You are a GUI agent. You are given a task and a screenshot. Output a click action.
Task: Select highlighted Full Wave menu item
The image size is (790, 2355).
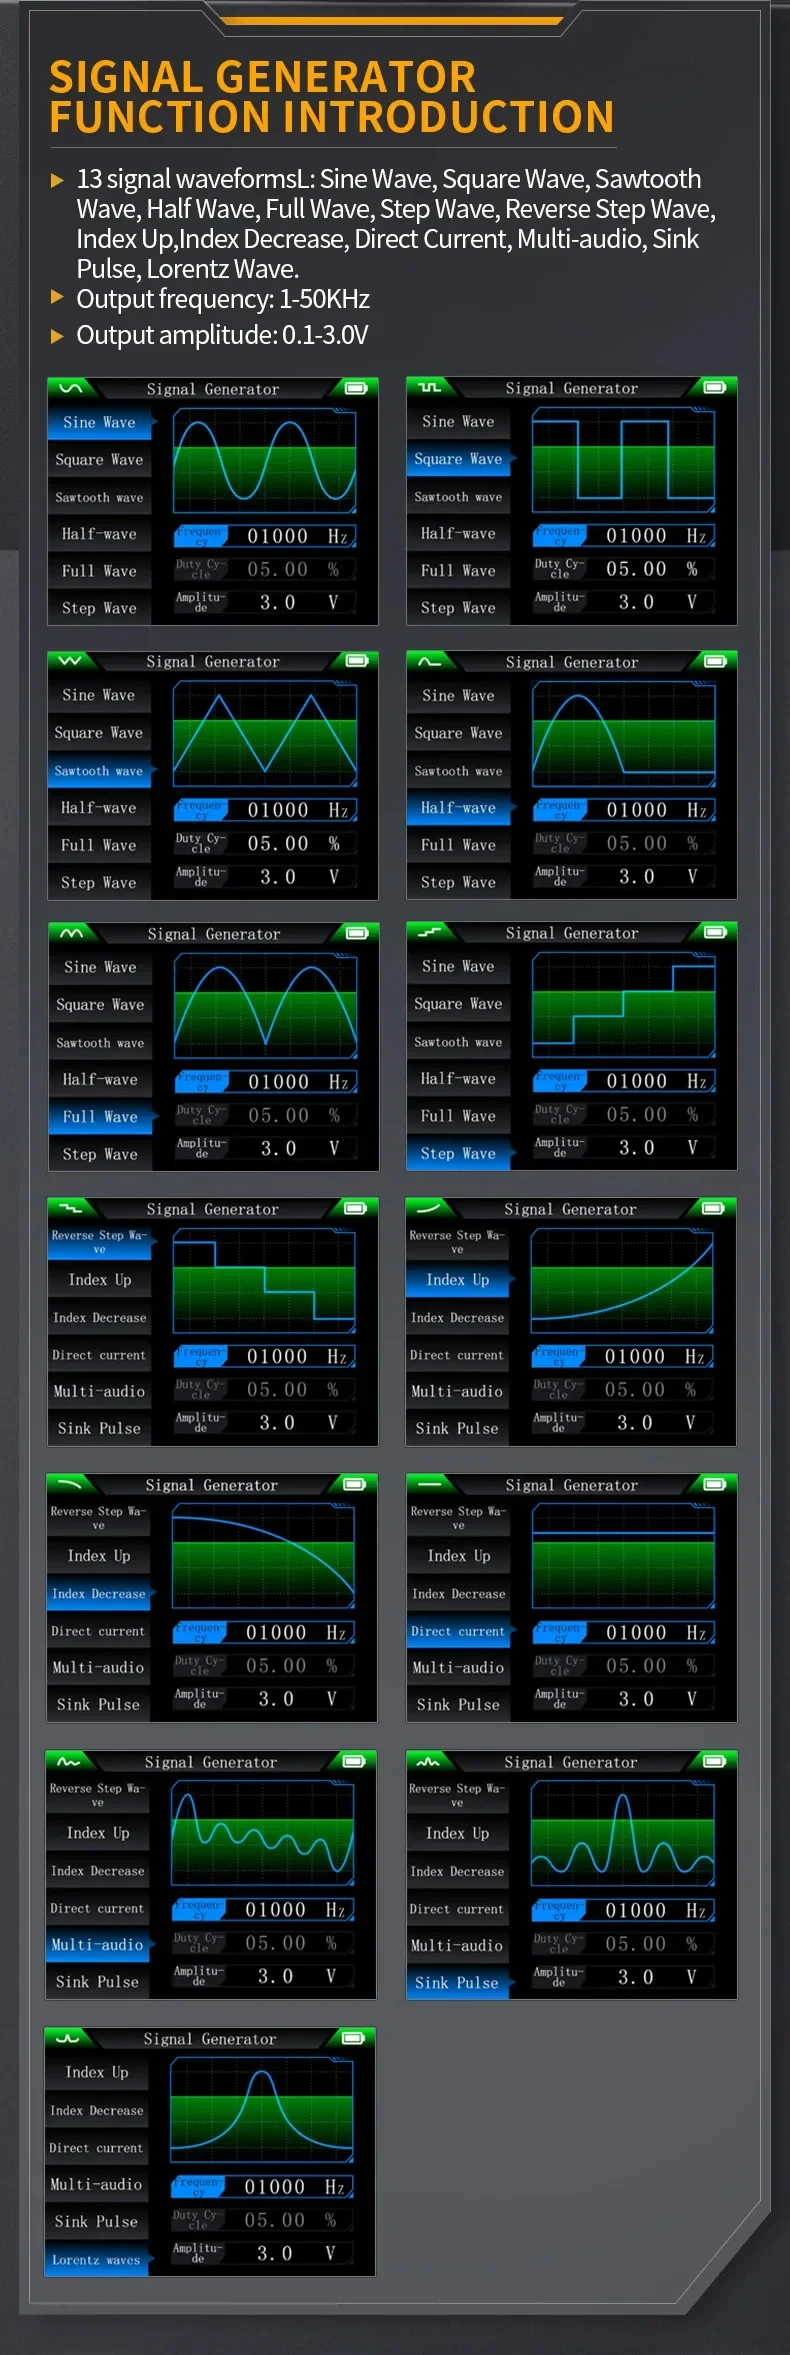click(x=103, y=1117)
